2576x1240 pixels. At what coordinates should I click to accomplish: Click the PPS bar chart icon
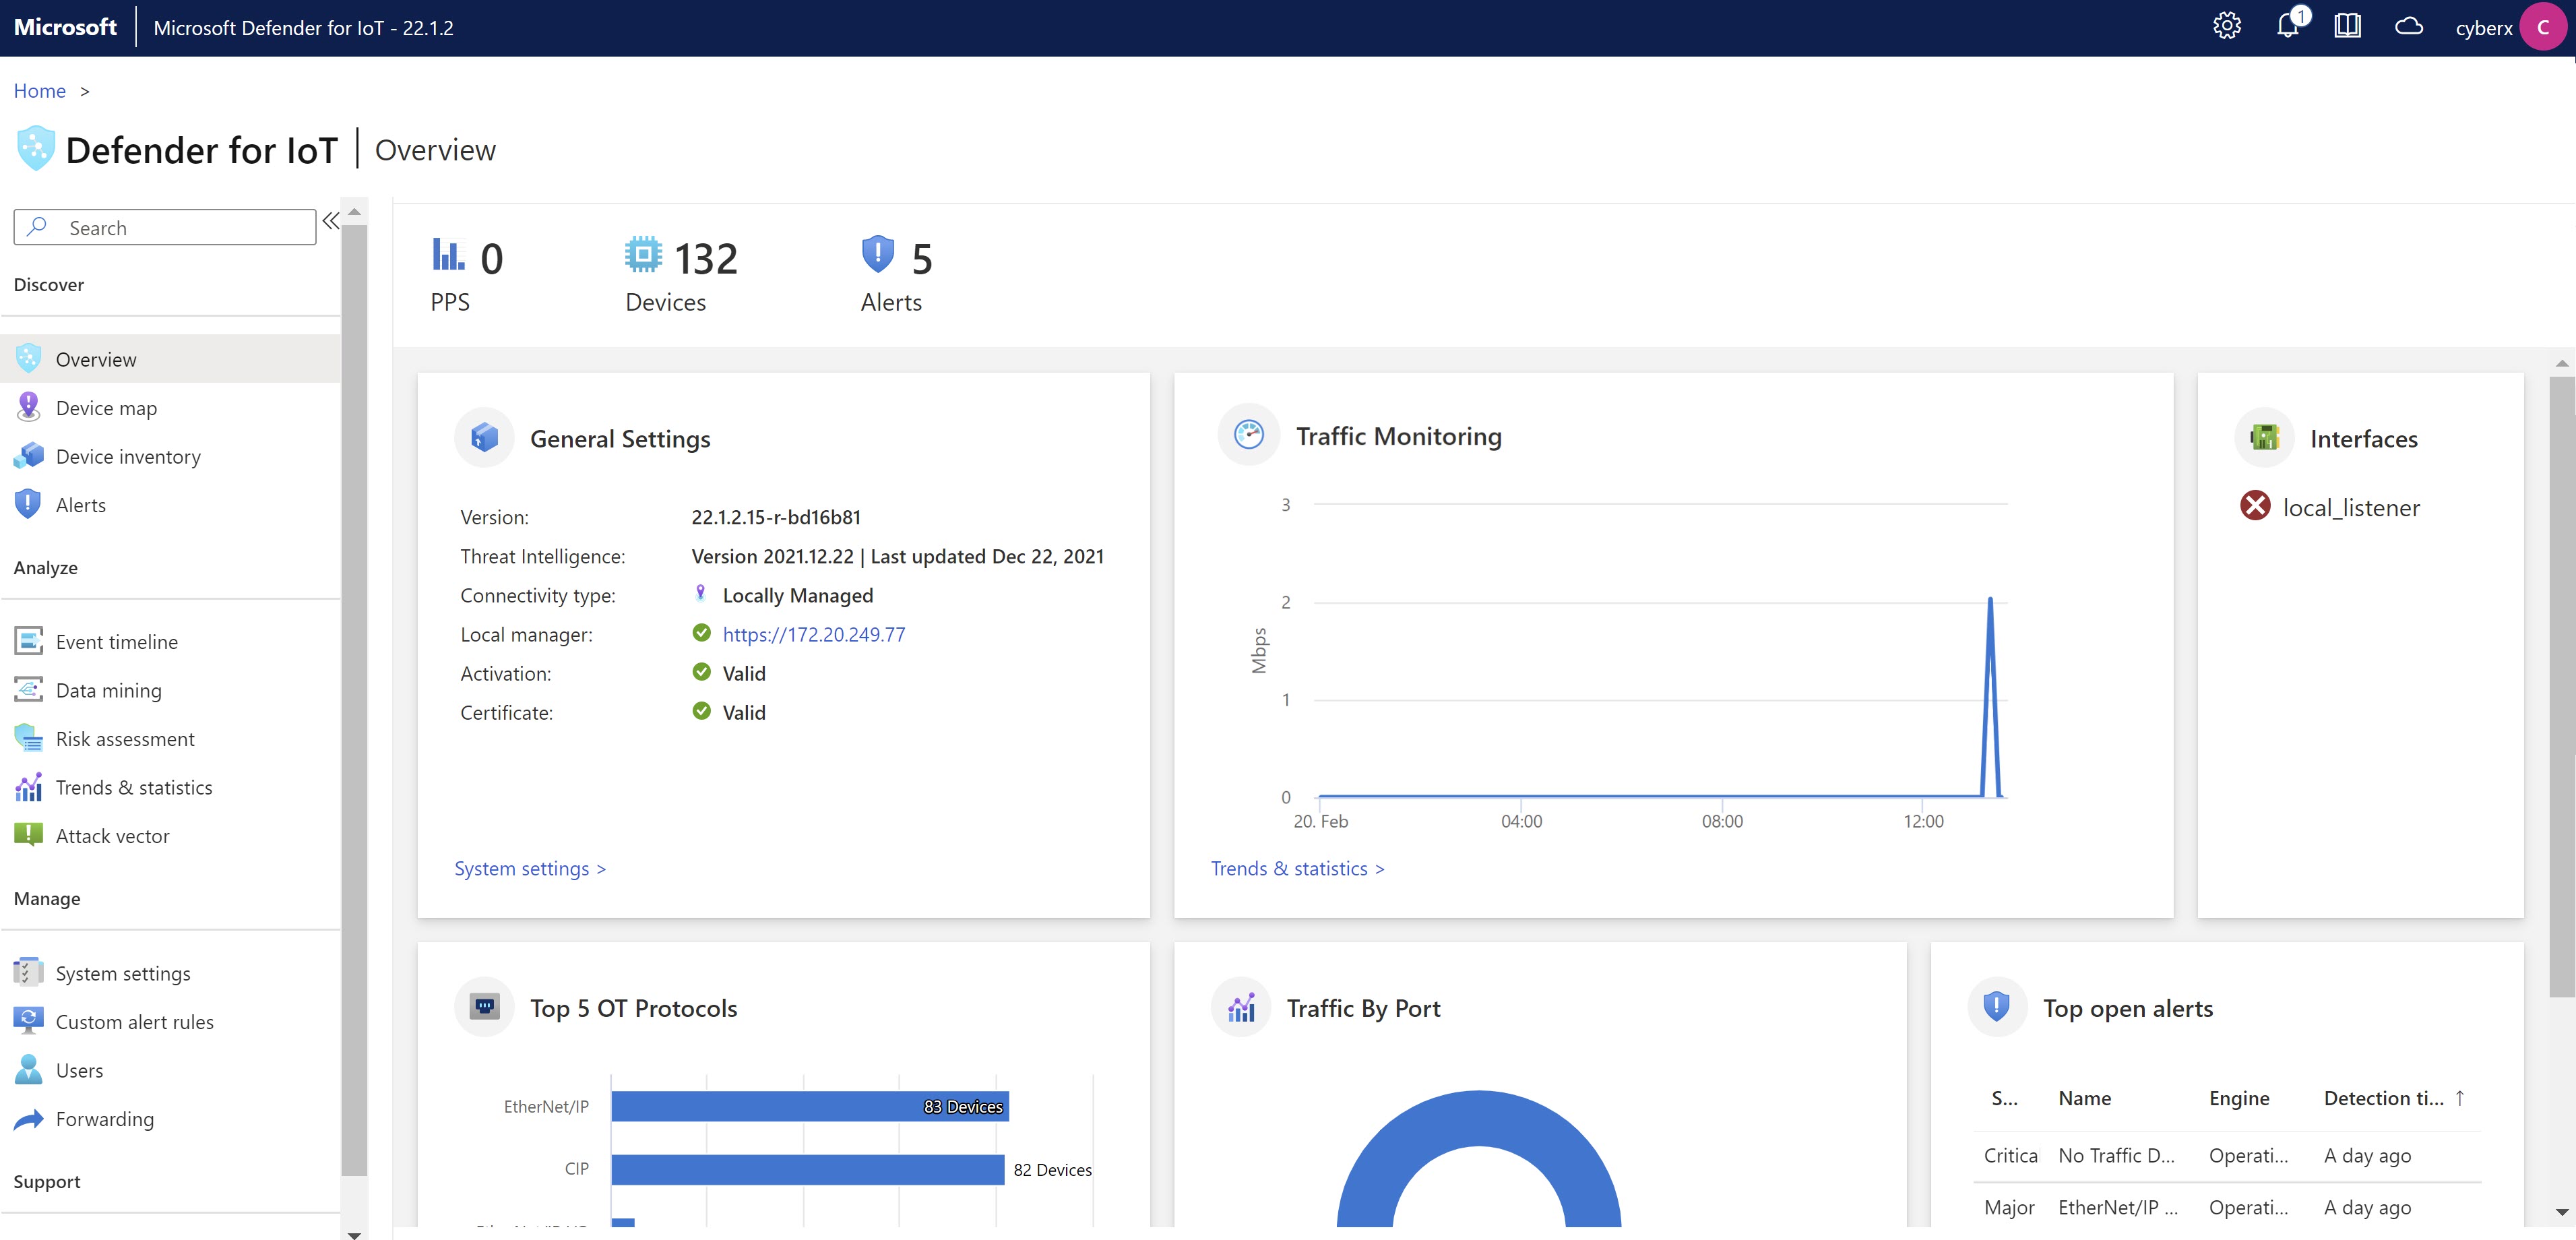tap(448, 253)
